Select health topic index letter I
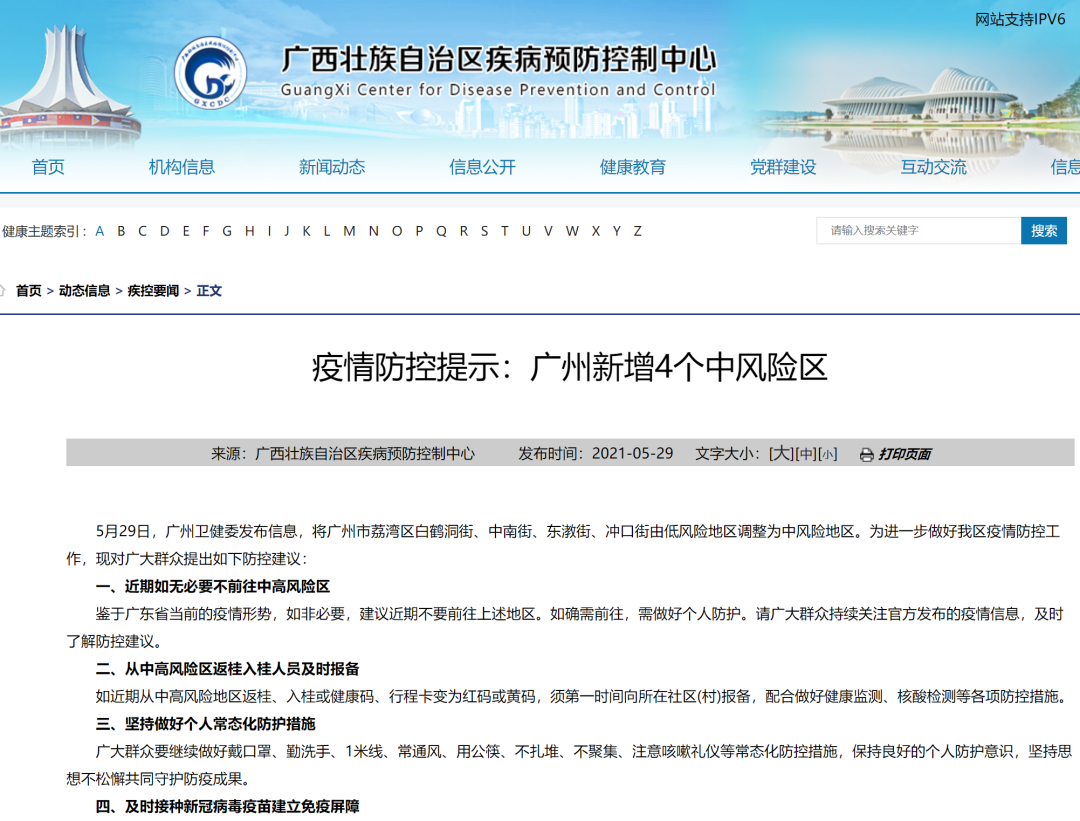Viewport: 1080px width, 821px height. [x=269, y=231]
